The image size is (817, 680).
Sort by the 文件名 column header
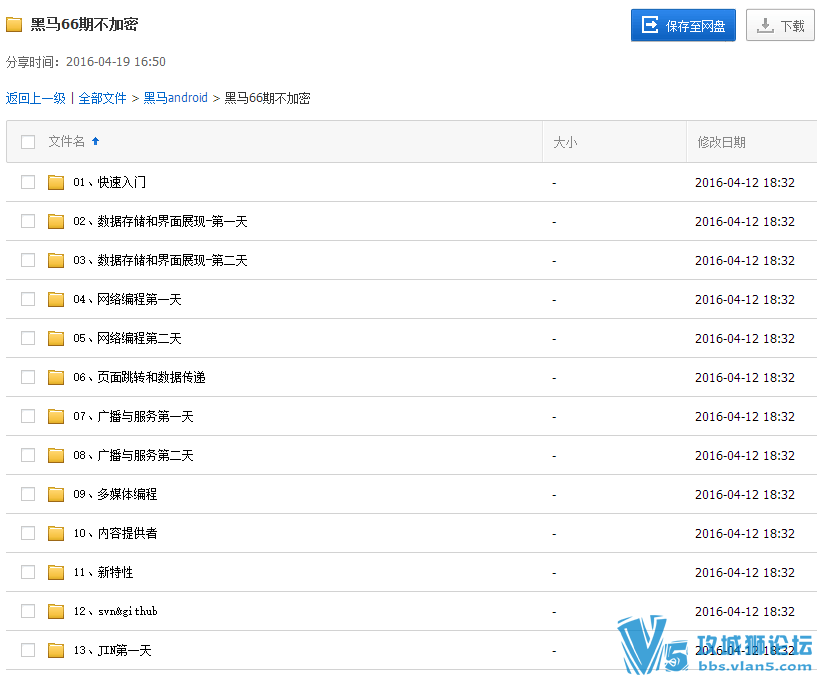[66, 141]
